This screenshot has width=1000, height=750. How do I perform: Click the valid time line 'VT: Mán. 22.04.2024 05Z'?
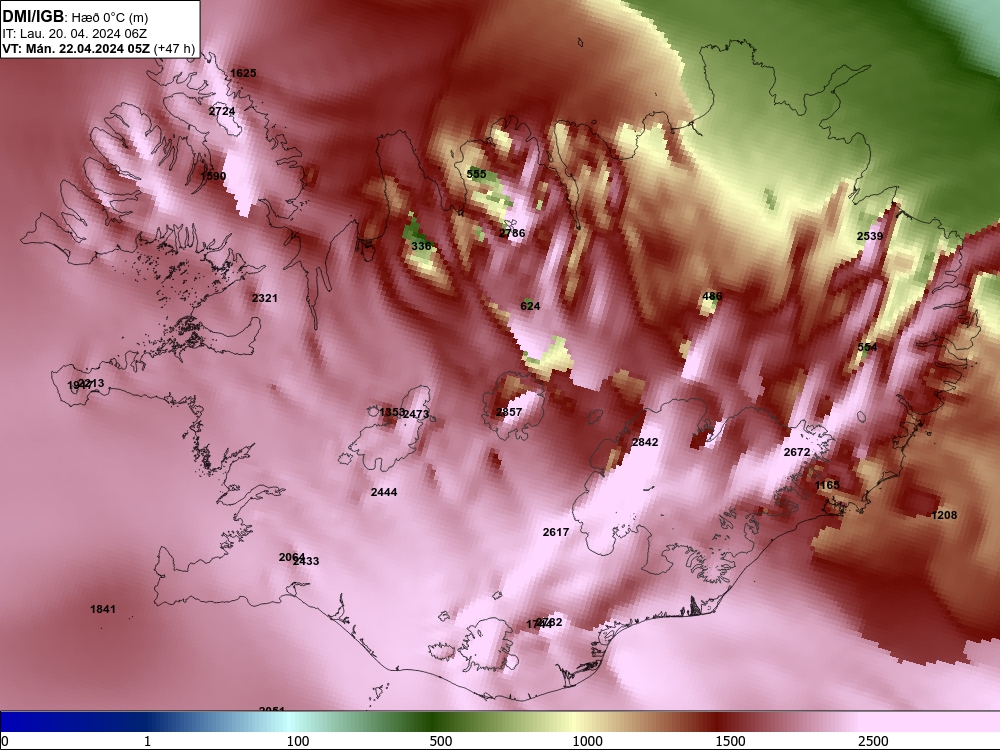coord(76,48)
